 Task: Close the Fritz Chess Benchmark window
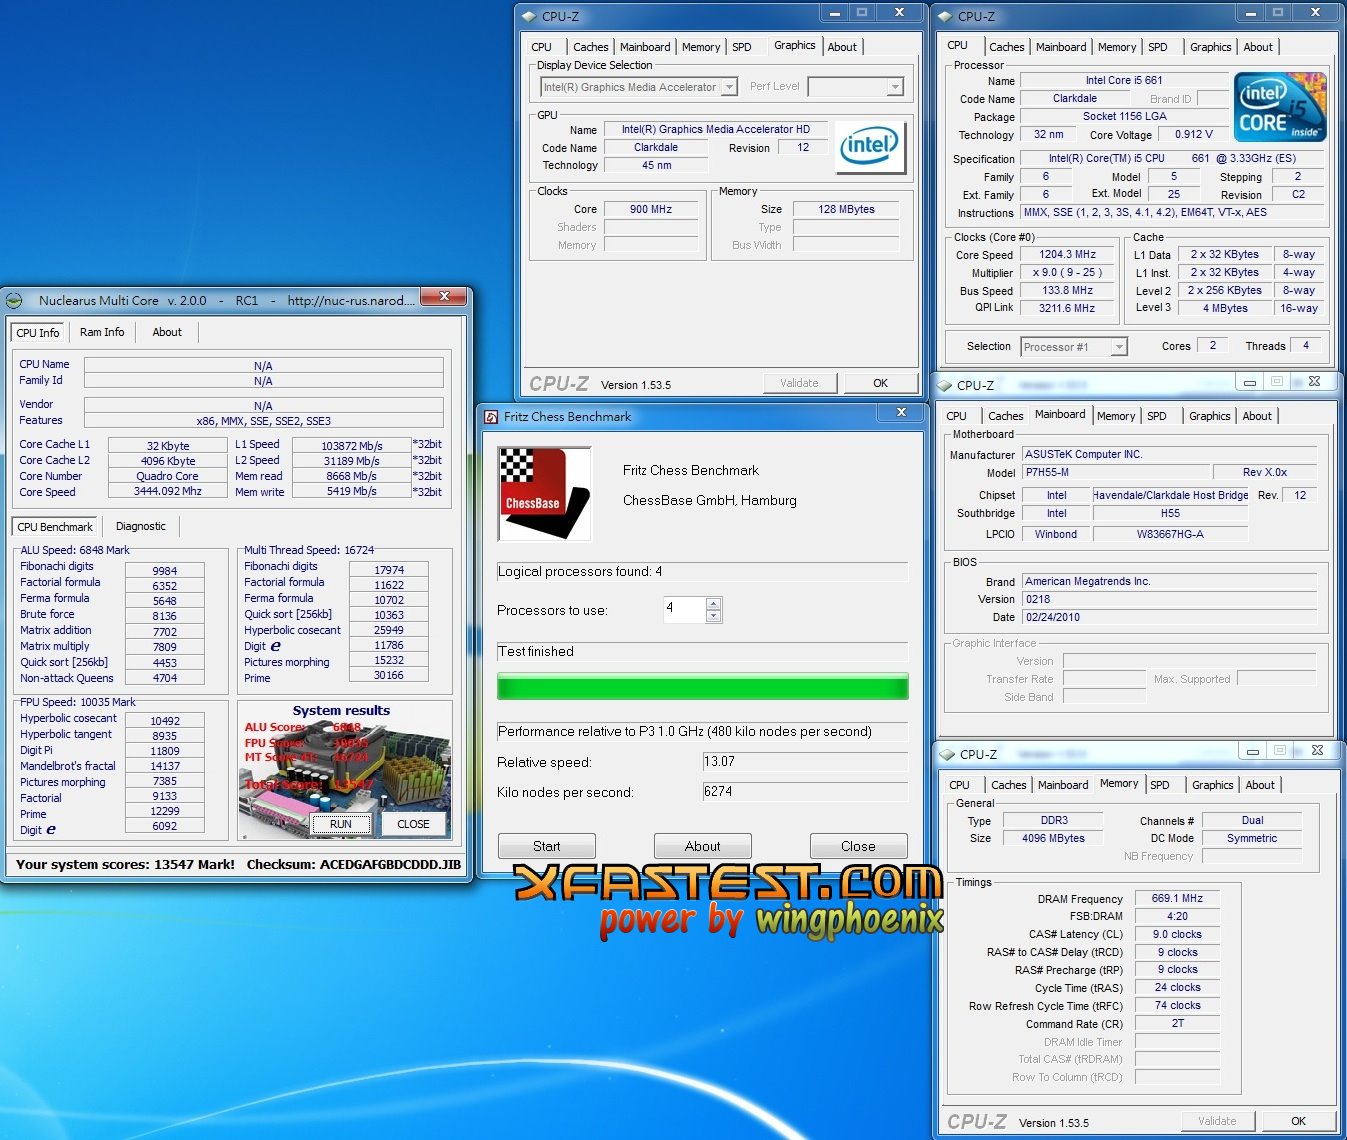tap(901, 412)
